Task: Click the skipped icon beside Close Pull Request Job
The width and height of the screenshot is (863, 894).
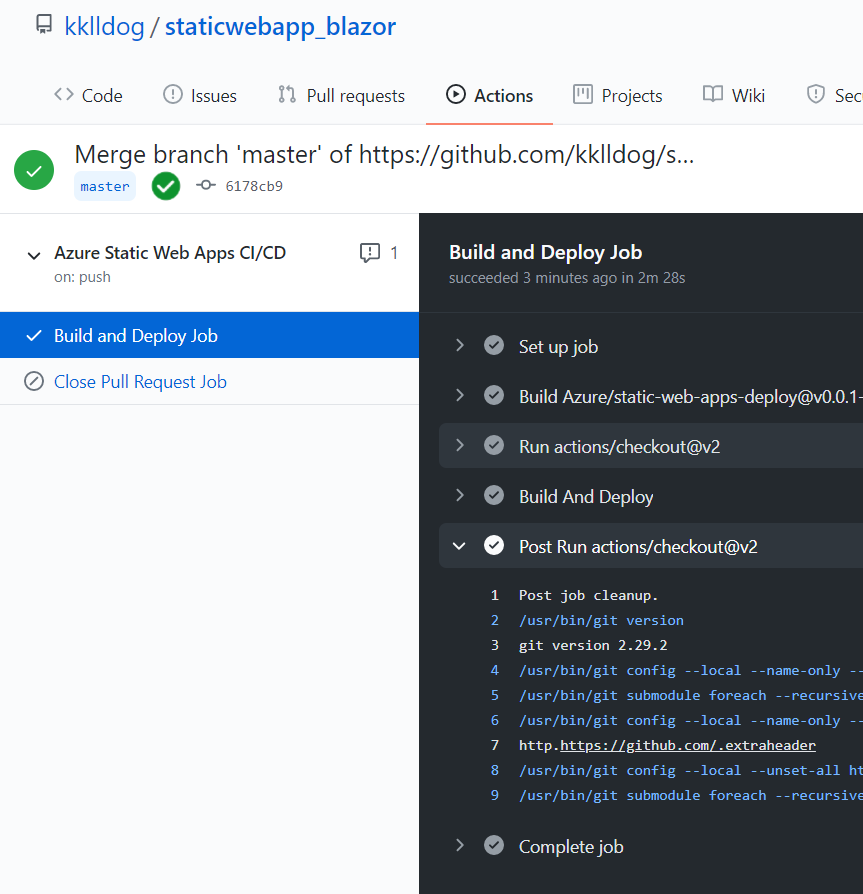Action: coord(34,381)
